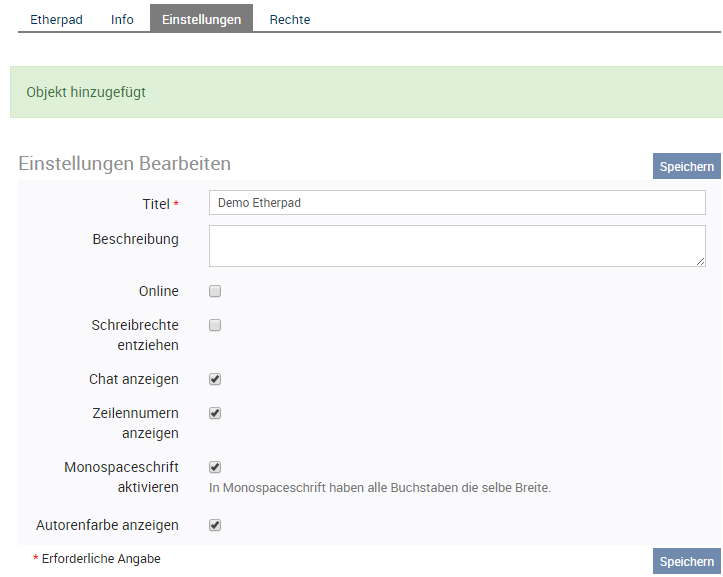Tick the Schreibrechte entziehen checkbox
This screenshot has height=577, width=723.
tap(215, 325)
